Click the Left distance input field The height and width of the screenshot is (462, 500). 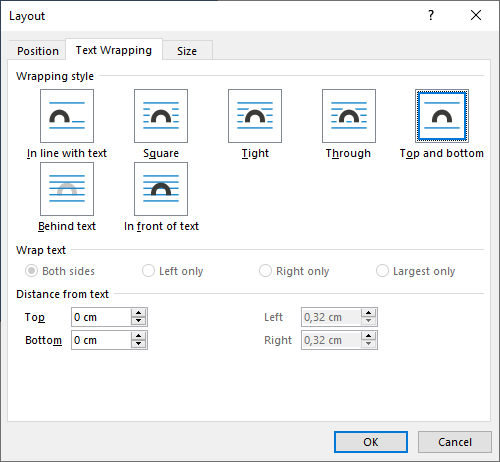click(x=331, y=317)
